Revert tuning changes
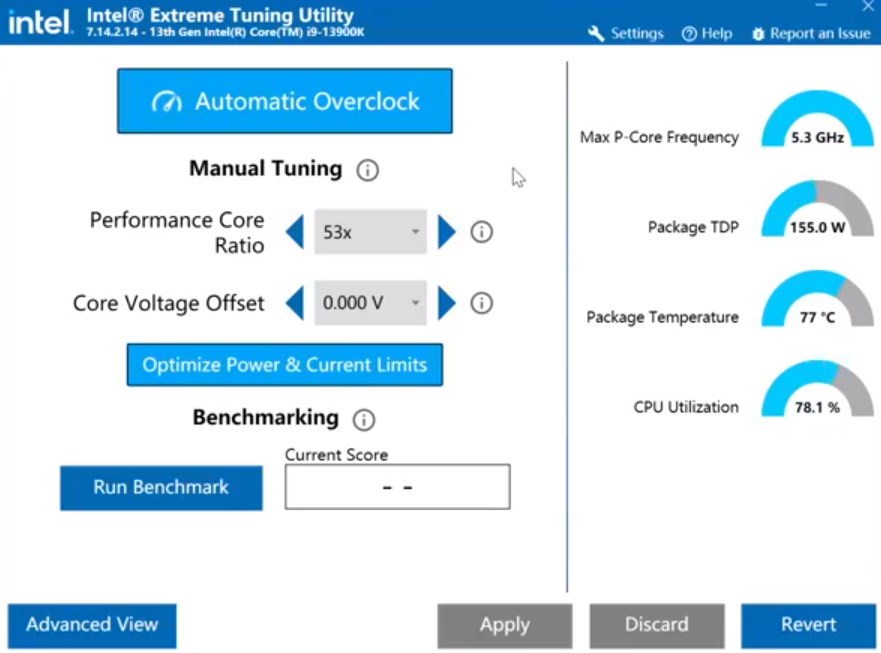 click(x=808, y=625)
